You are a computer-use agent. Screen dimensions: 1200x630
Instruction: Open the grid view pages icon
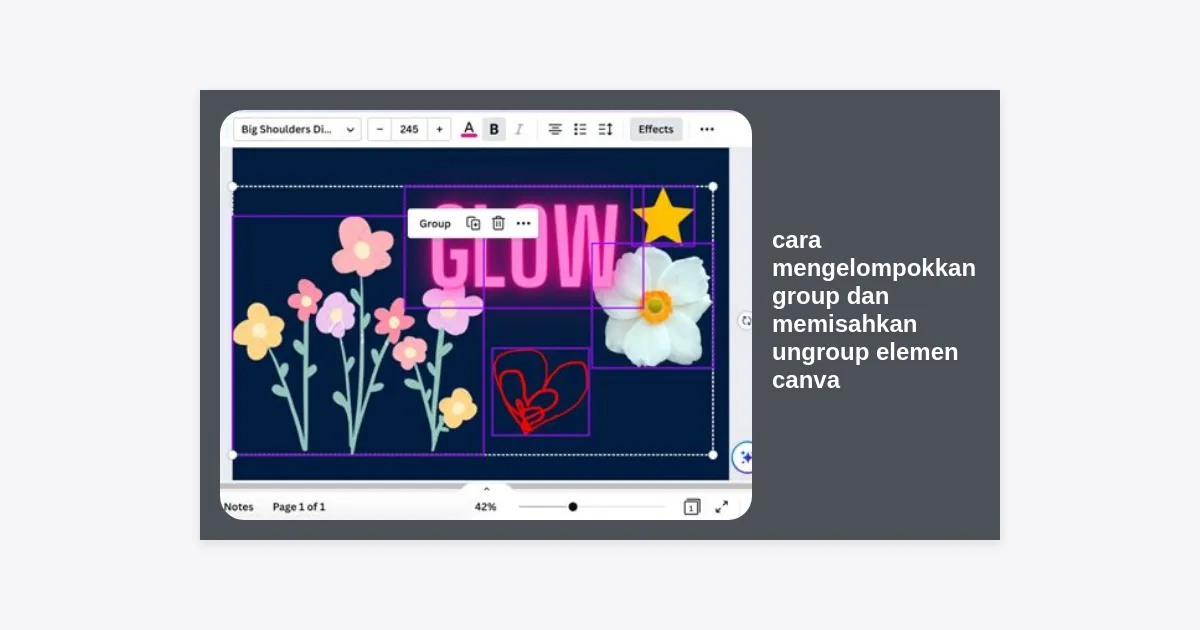tap(691, 507)
